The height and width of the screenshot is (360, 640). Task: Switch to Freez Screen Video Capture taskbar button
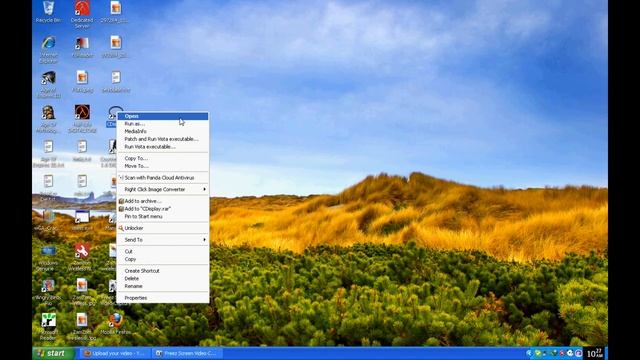point(187,353)
